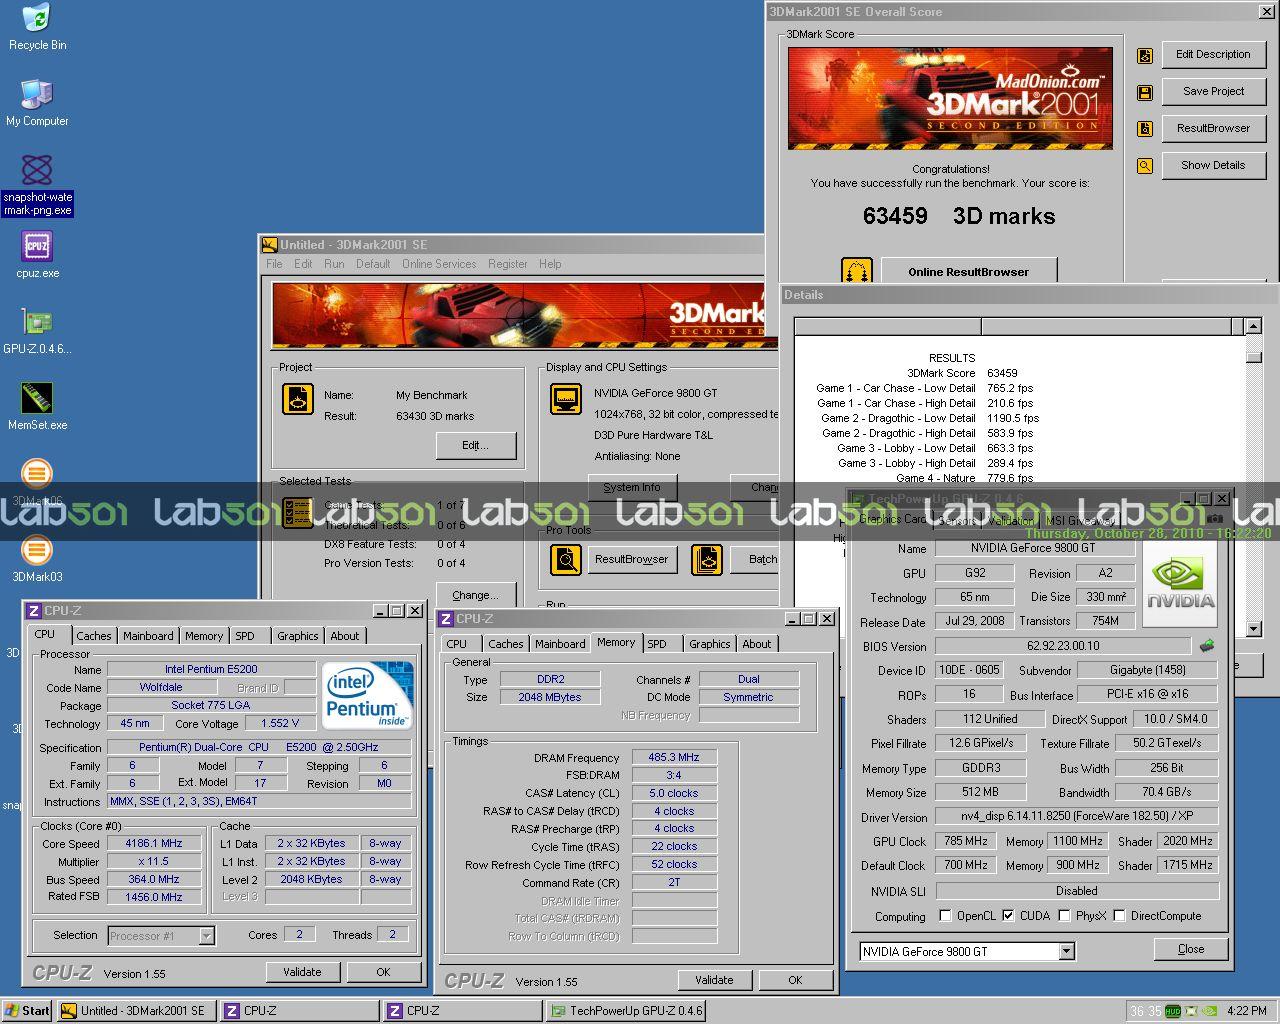Click the Change... button under Selected Tests
Screen dimensions: 1280x1024
tap(475, 594)
